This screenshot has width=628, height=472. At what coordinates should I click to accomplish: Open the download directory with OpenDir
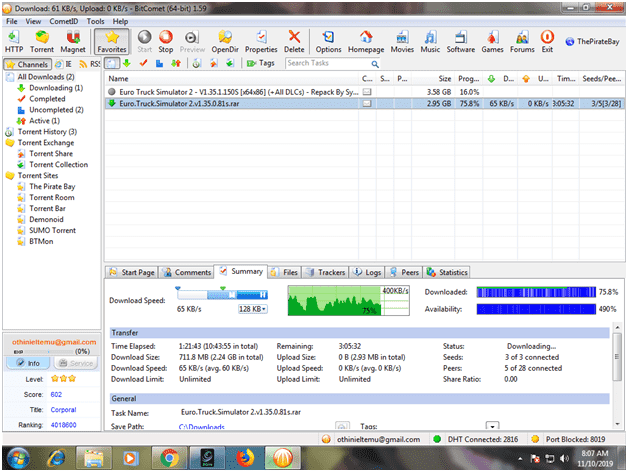tap(225, 42)
